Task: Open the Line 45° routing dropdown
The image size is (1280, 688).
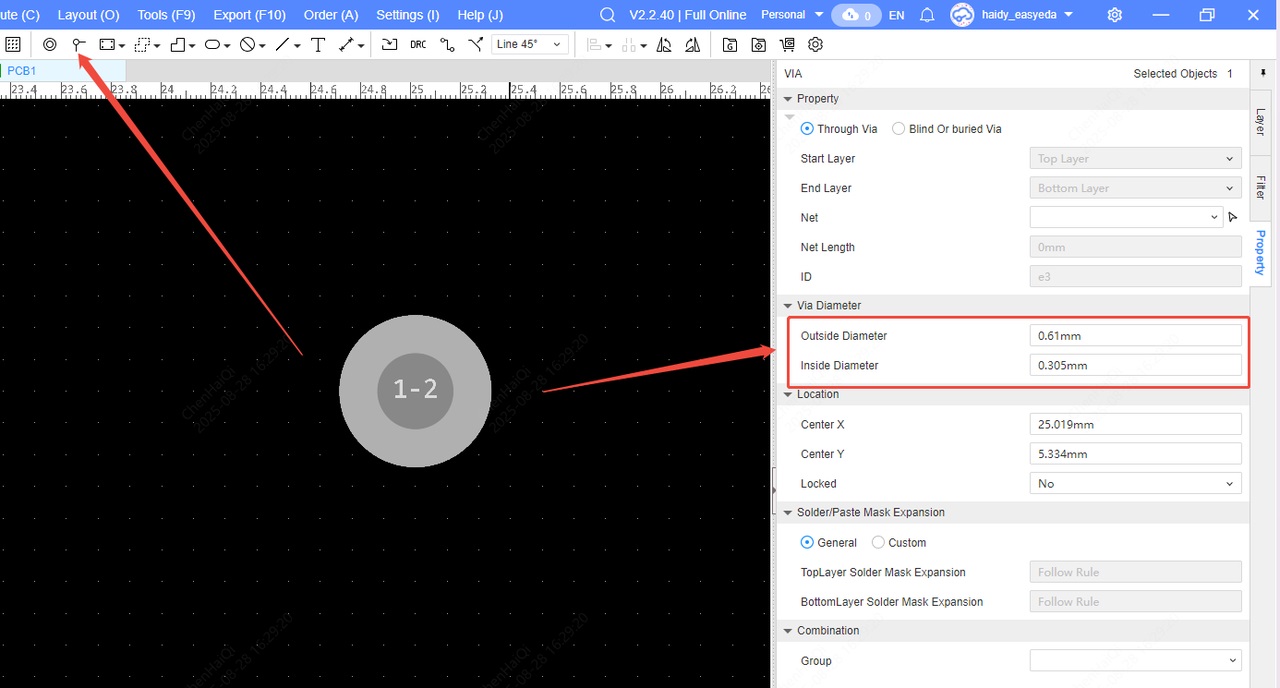Action: (530, 45)
